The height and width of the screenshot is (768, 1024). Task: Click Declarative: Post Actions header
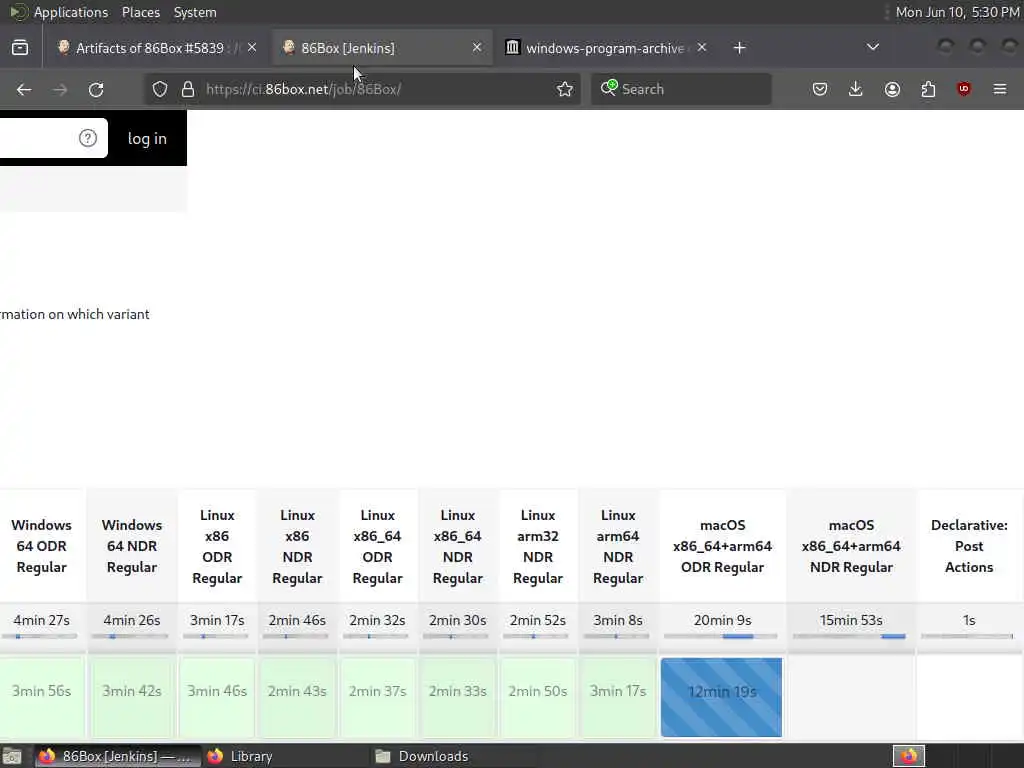(x=969, y=546)
